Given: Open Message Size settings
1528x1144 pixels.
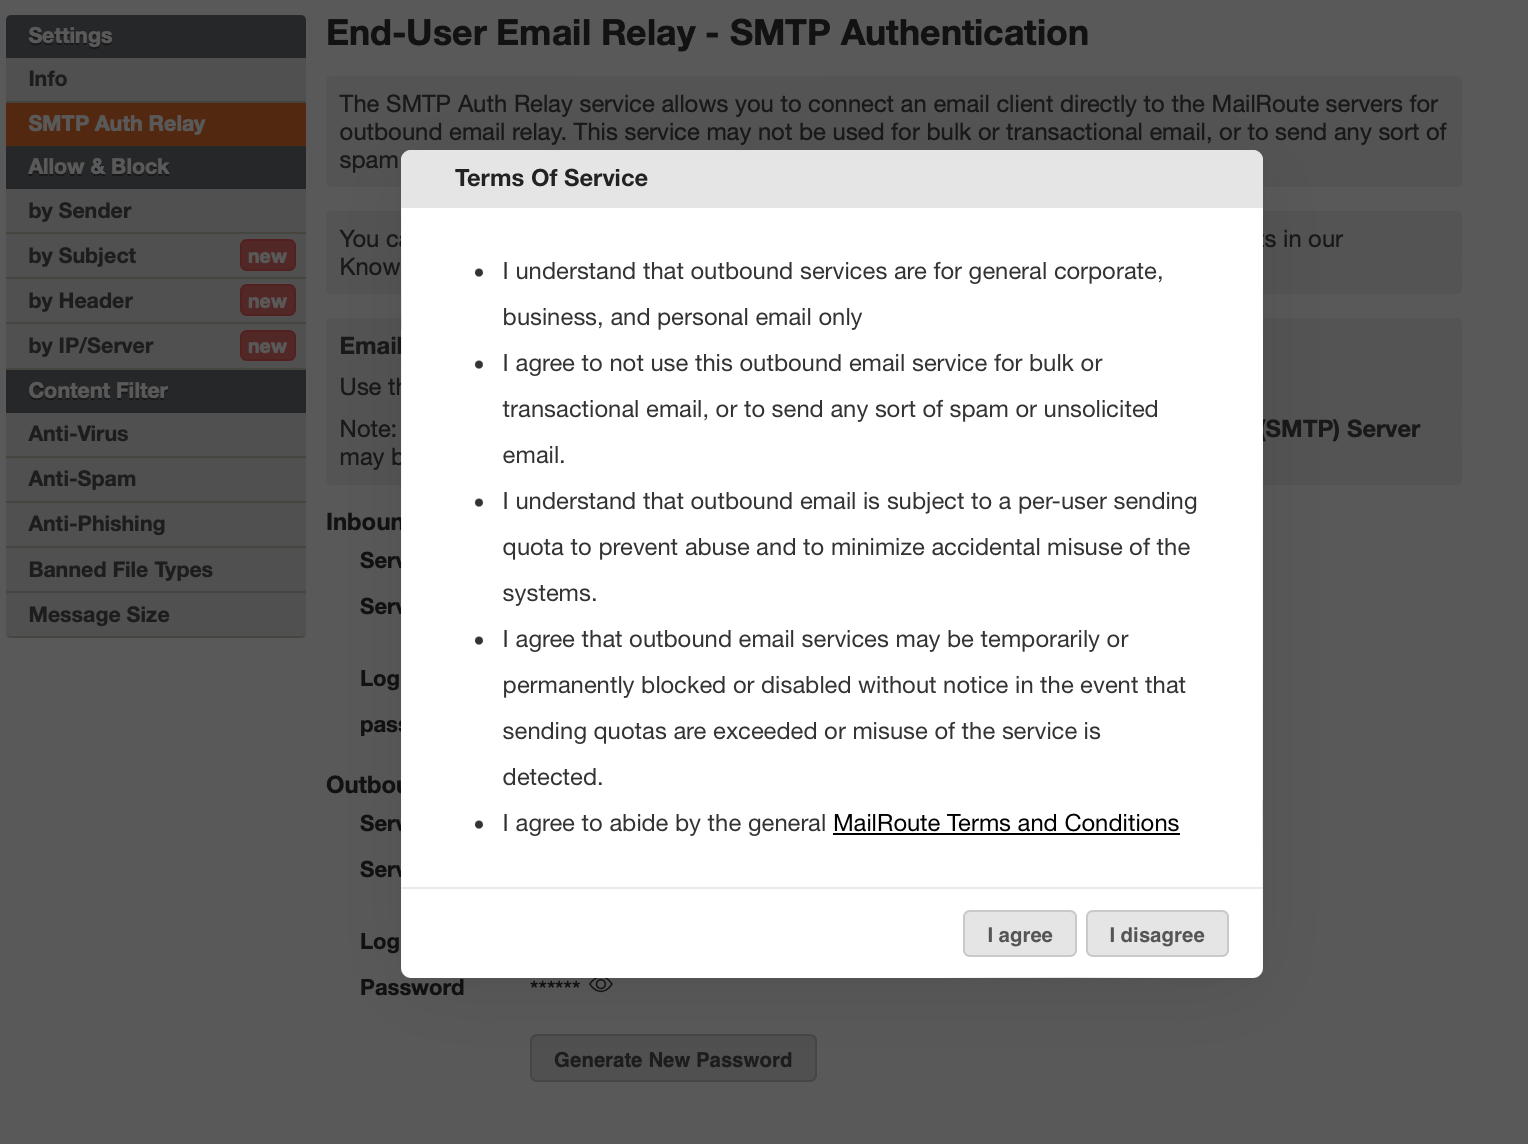Looking at the screenshot, I should [x=156, y=615].
